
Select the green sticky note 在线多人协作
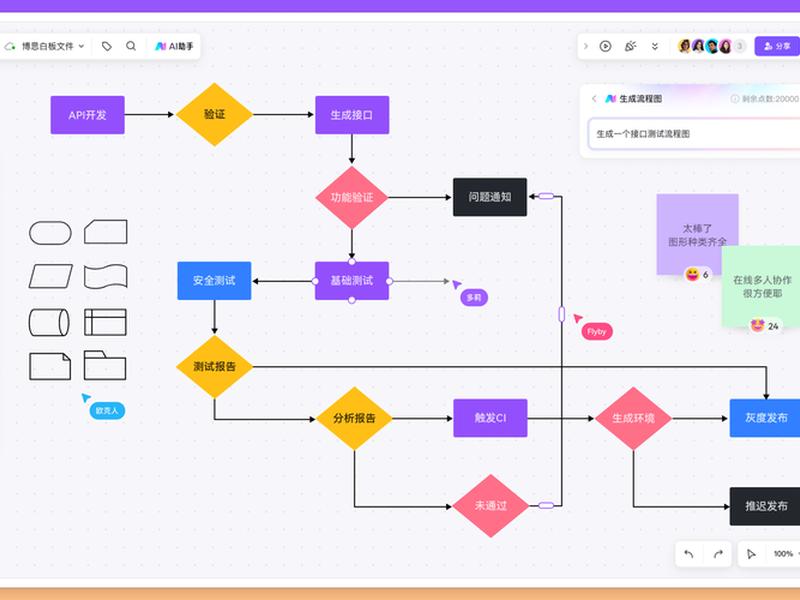[762, 286]
